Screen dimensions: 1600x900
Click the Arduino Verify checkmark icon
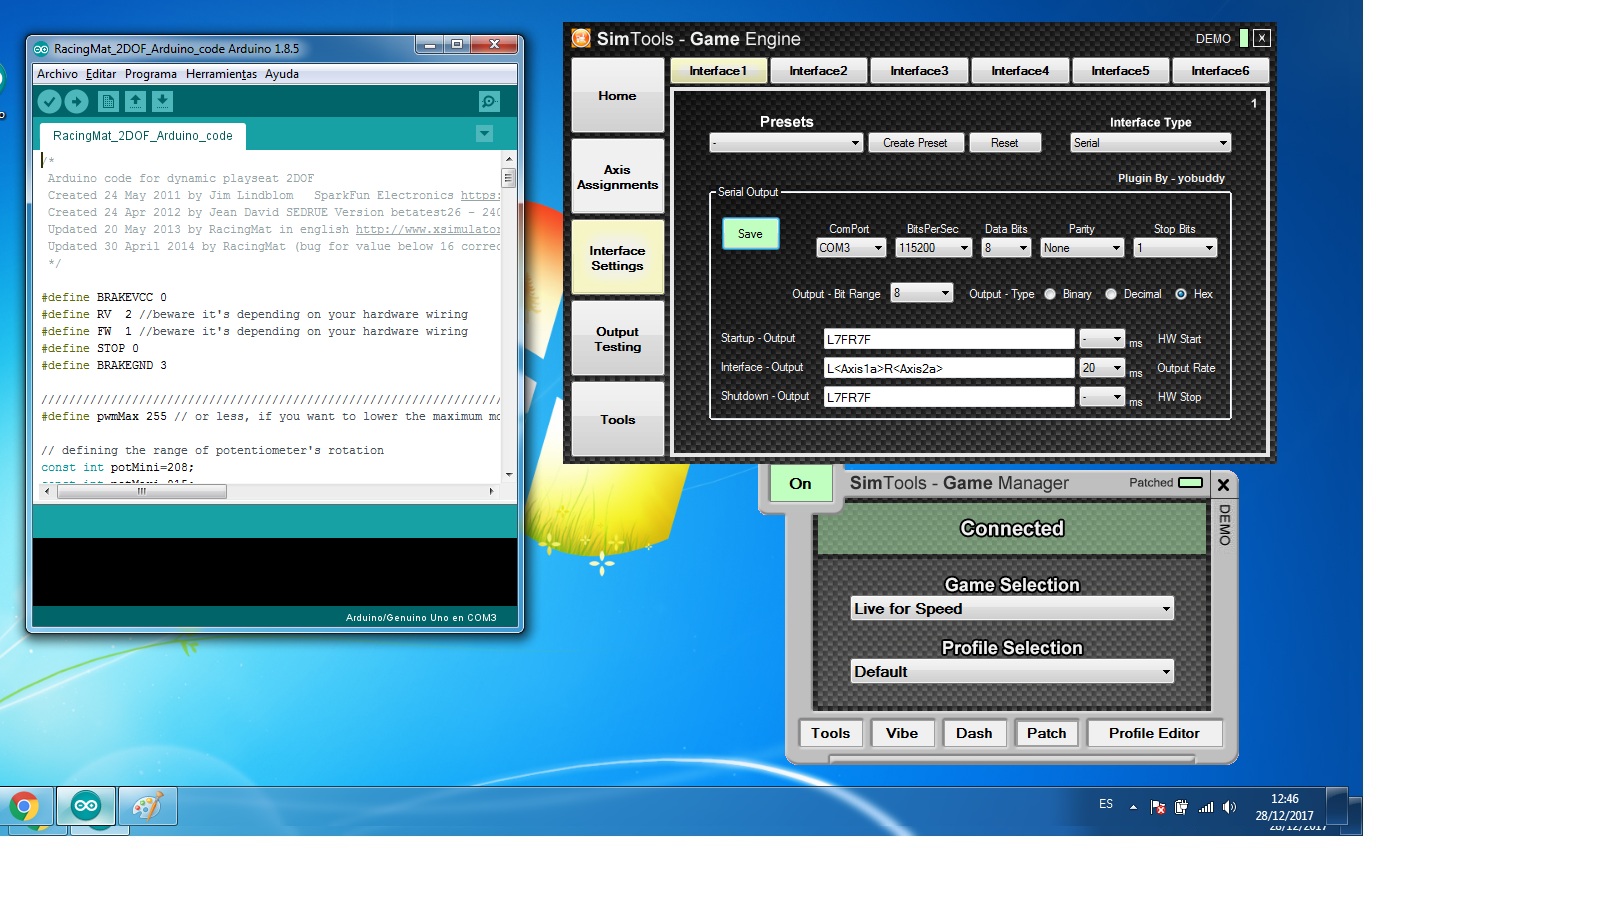point(49,101)
